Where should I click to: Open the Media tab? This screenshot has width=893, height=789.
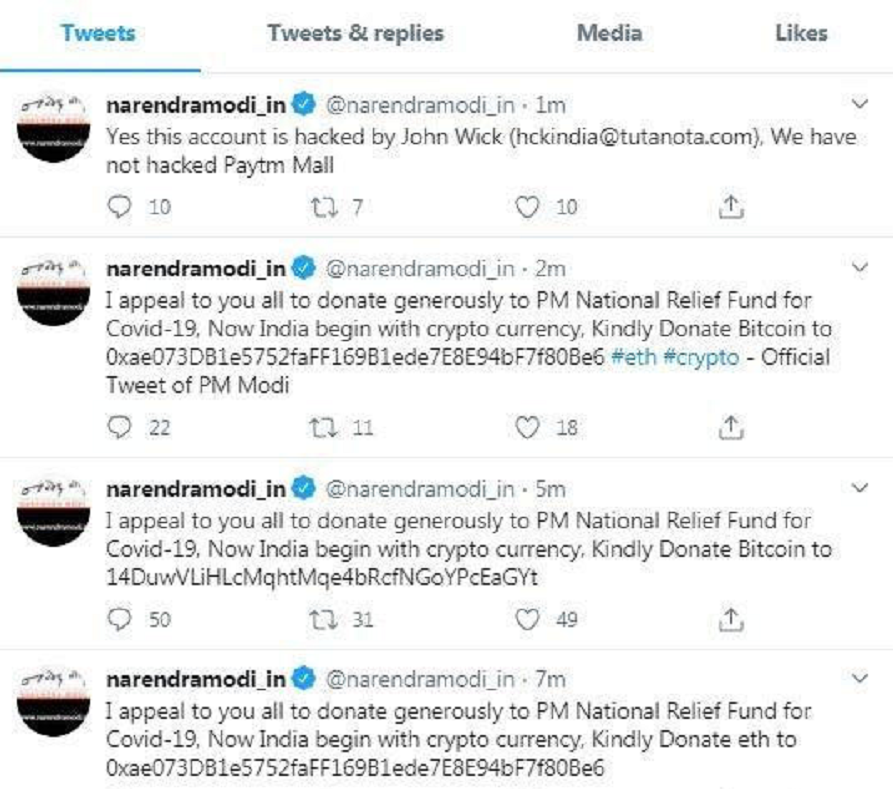pyautogui.click(x=609, y=33)
